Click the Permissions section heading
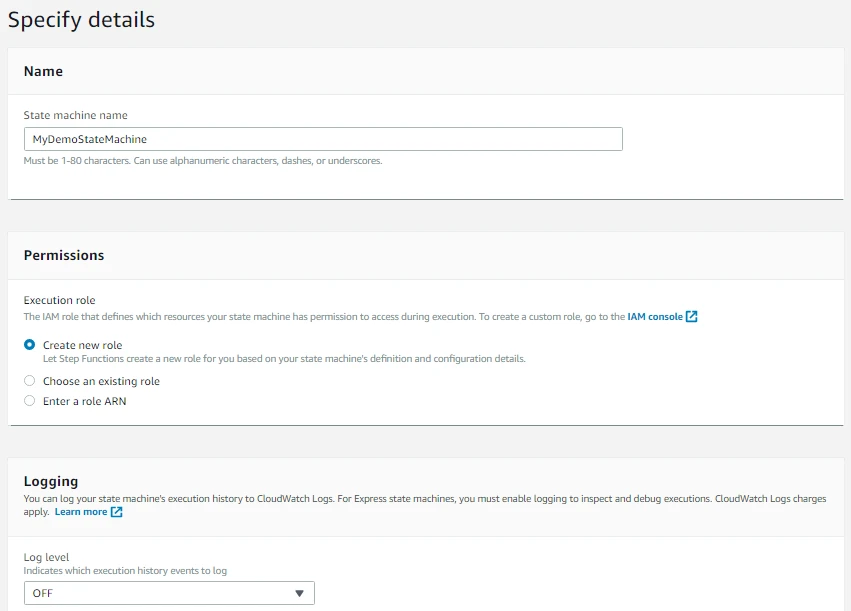Screen dimensions: 851x611 64,255
